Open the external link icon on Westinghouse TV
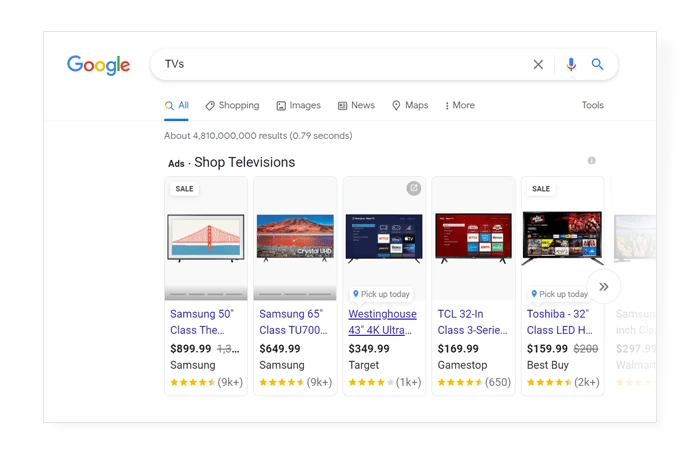This screenshot has width=700, height=454. 414,188
